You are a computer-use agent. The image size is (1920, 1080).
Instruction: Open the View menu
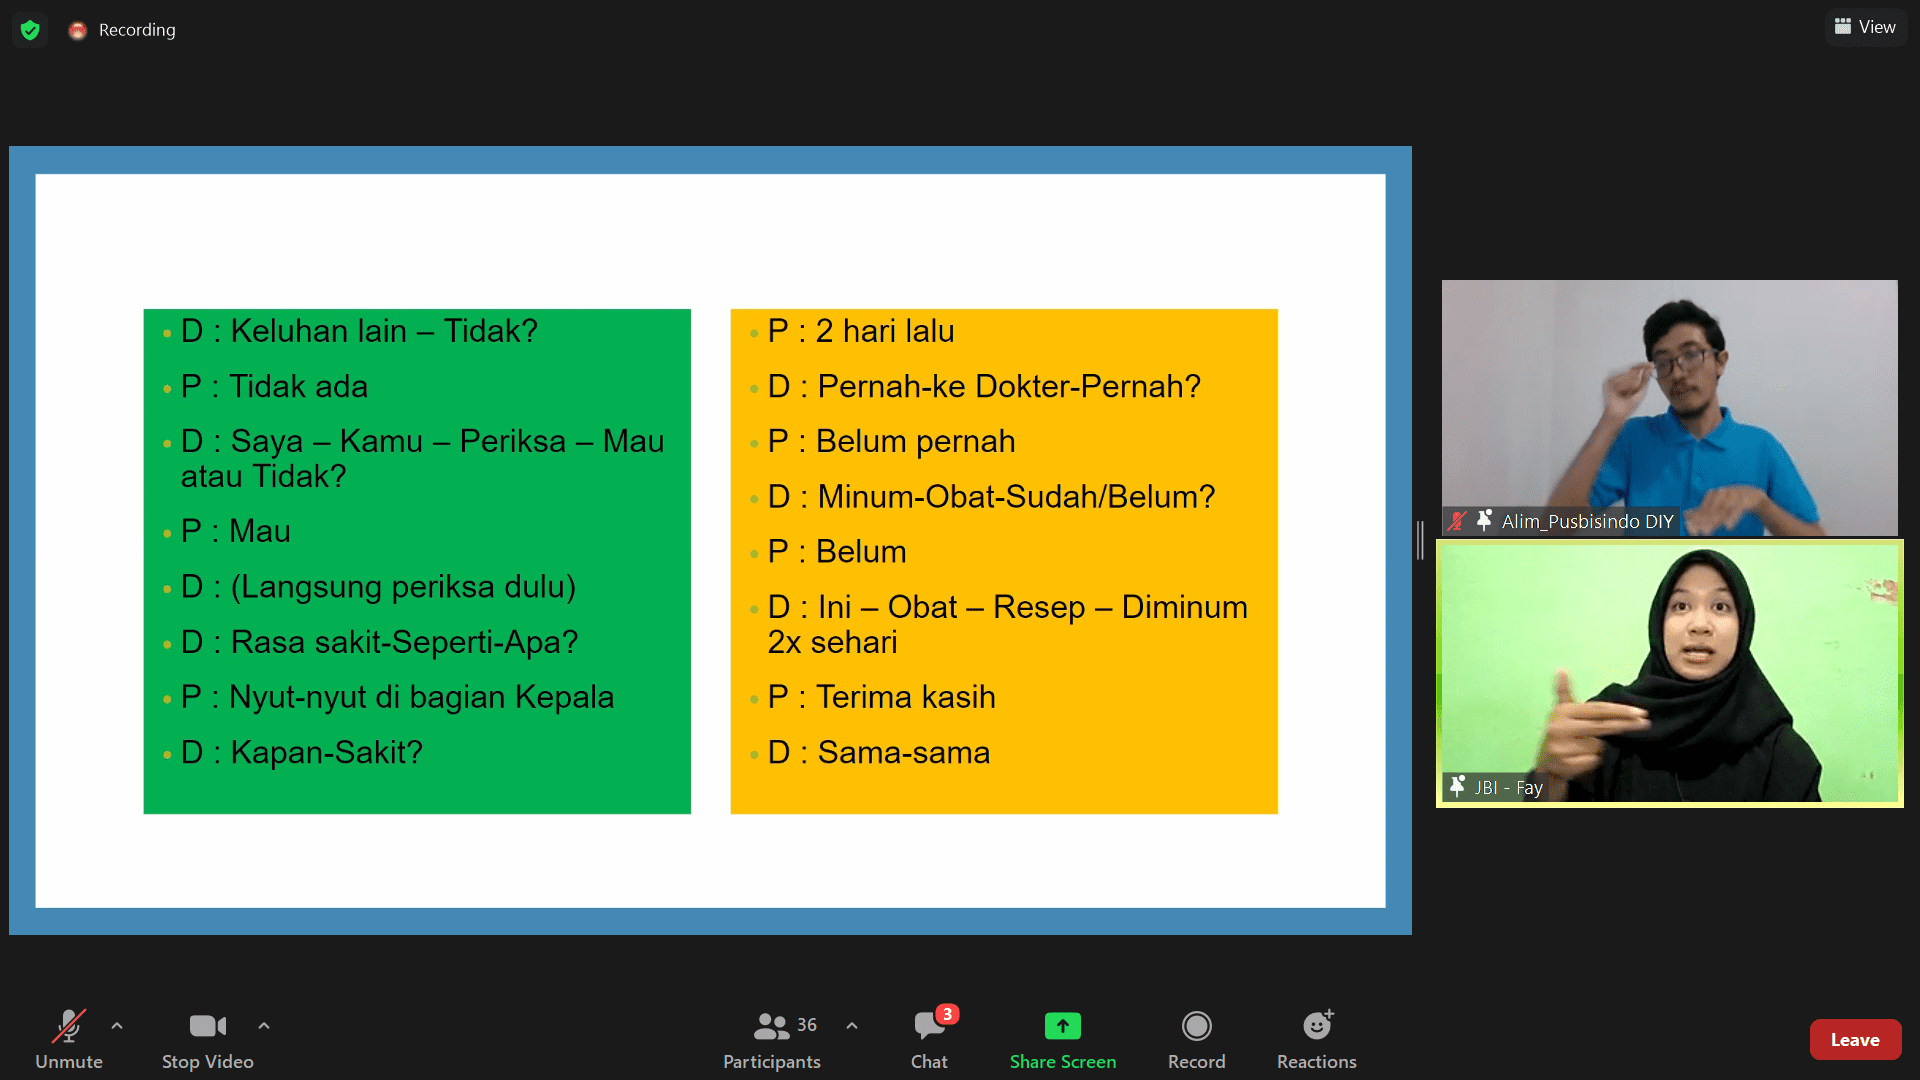tap(1866, 26)
